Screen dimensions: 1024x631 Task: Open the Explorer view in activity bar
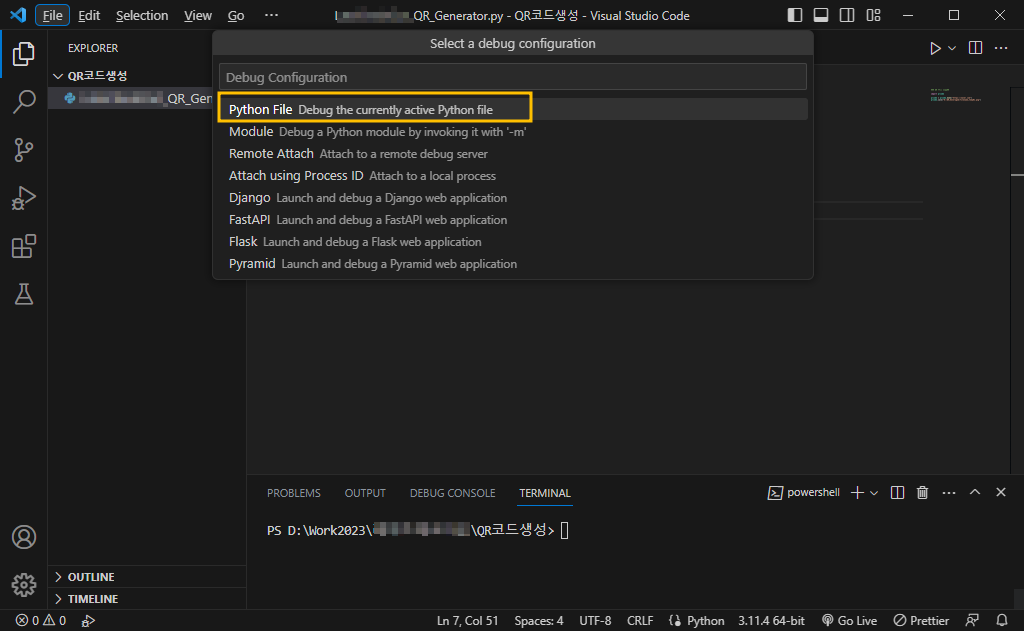(x=24, y=54)
